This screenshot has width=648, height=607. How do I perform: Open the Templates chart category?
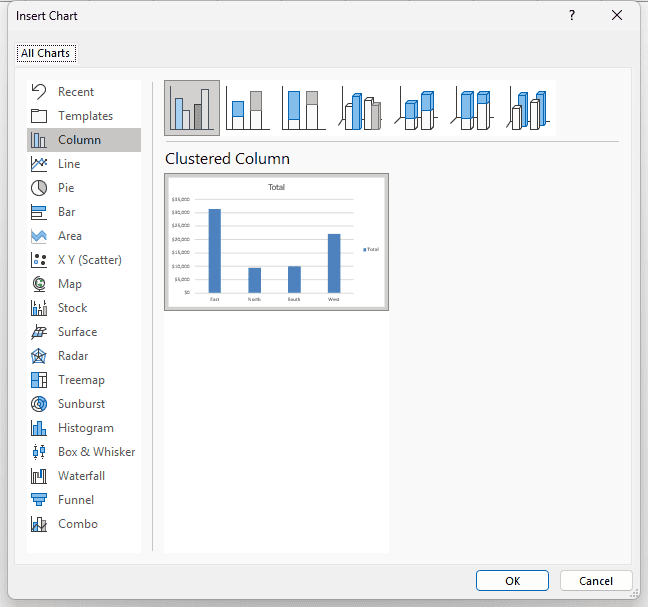[84, 116]
